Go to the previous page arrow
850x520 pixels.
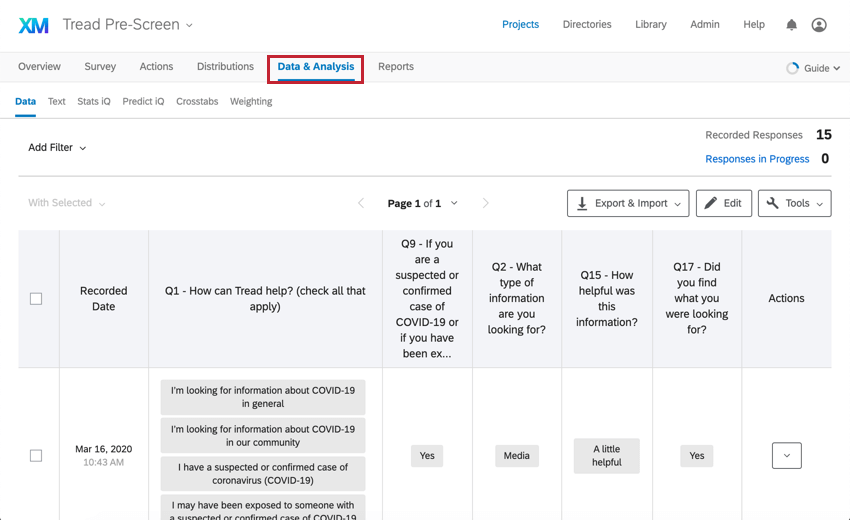point(361,203)
